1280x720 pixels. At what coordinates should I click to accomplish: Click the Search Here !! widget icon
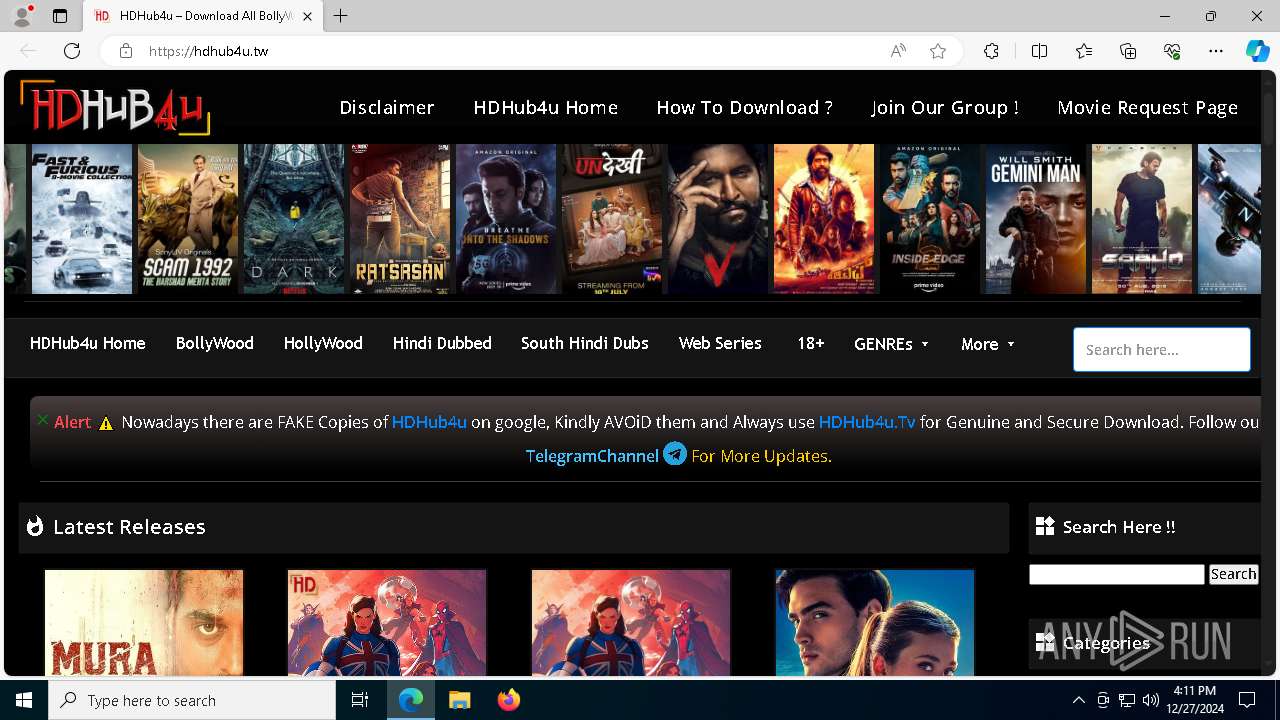coord(1045,526)
